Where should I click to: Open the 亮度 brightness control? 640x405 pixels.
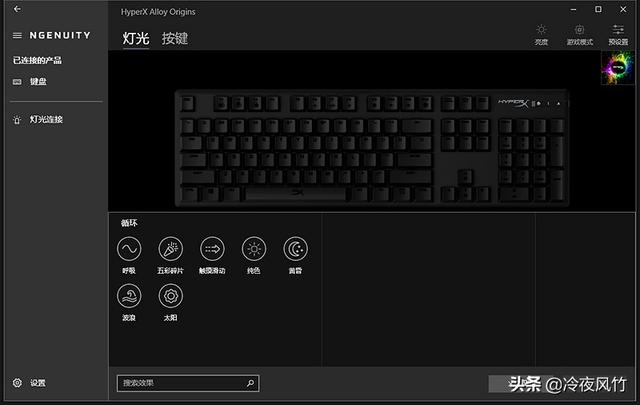pyautogui.click(x=541, y=35)
